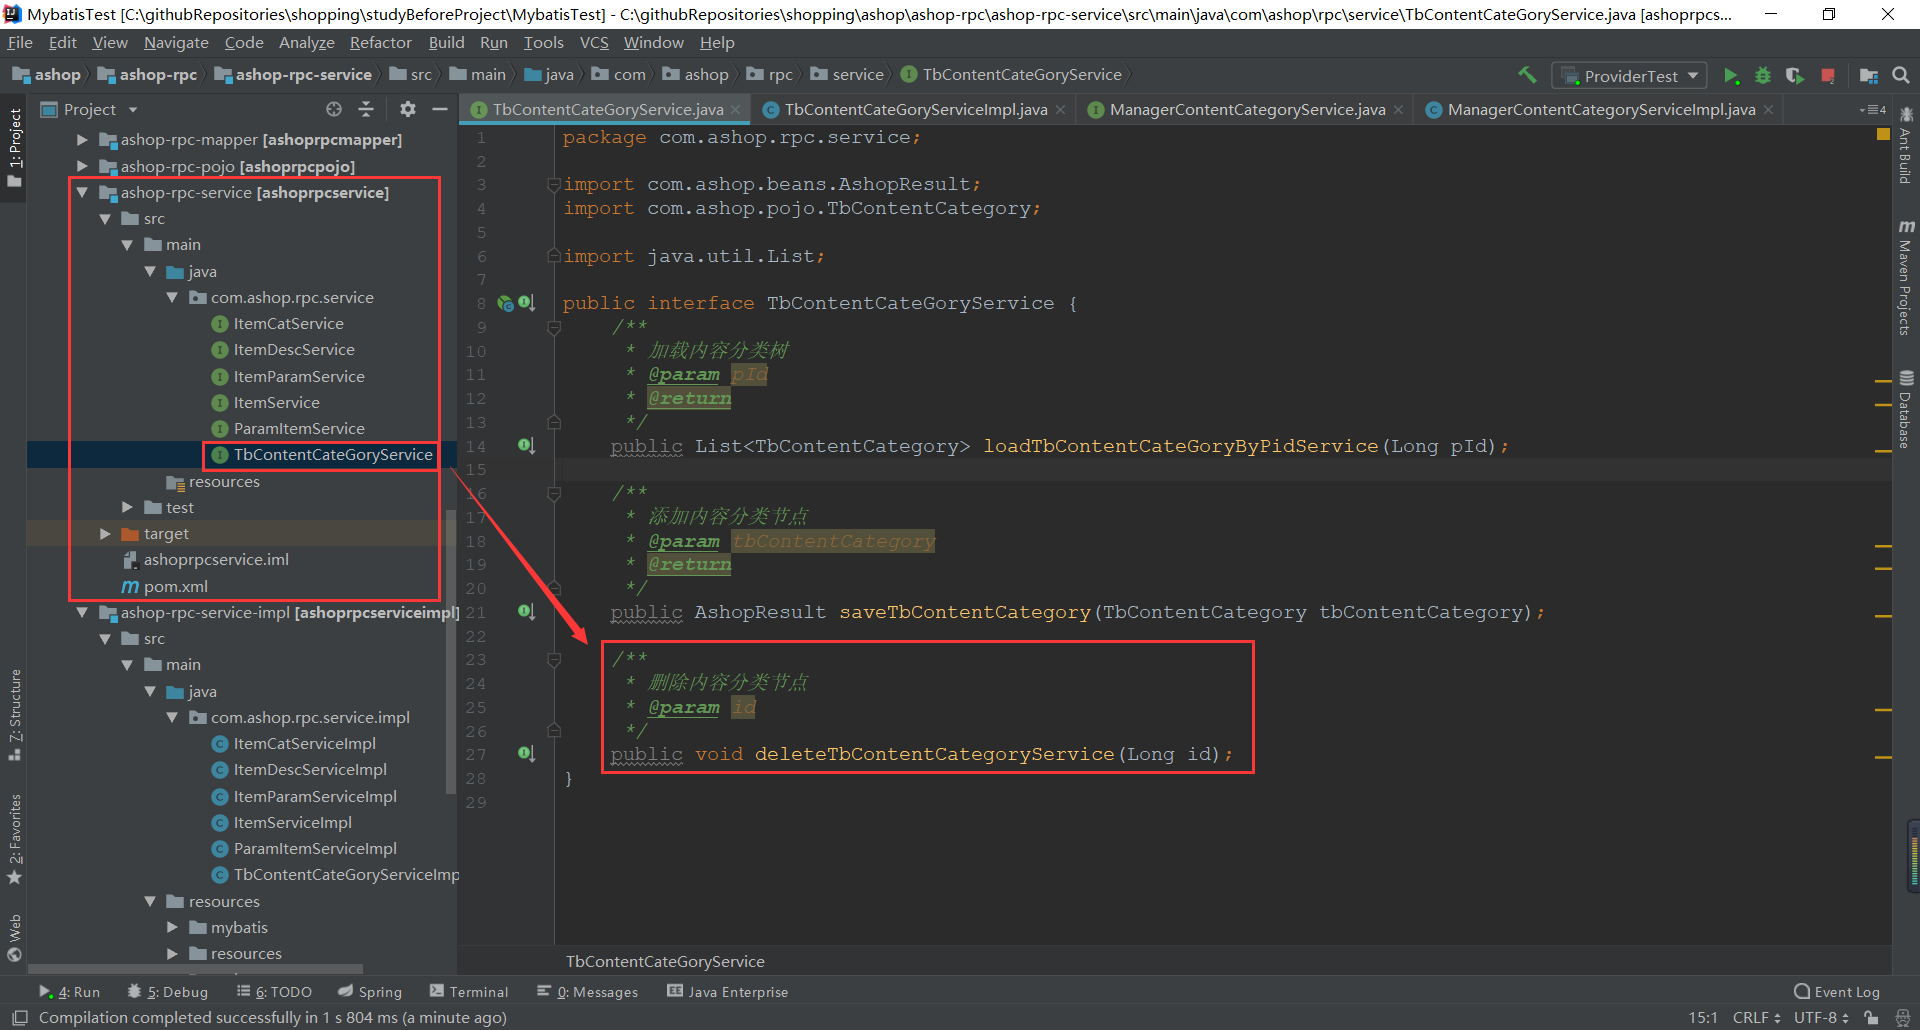This screenshot has height=1030, width=1920.
Task: Click gutter implemented icon on line 27
Action: click(526, 753)
